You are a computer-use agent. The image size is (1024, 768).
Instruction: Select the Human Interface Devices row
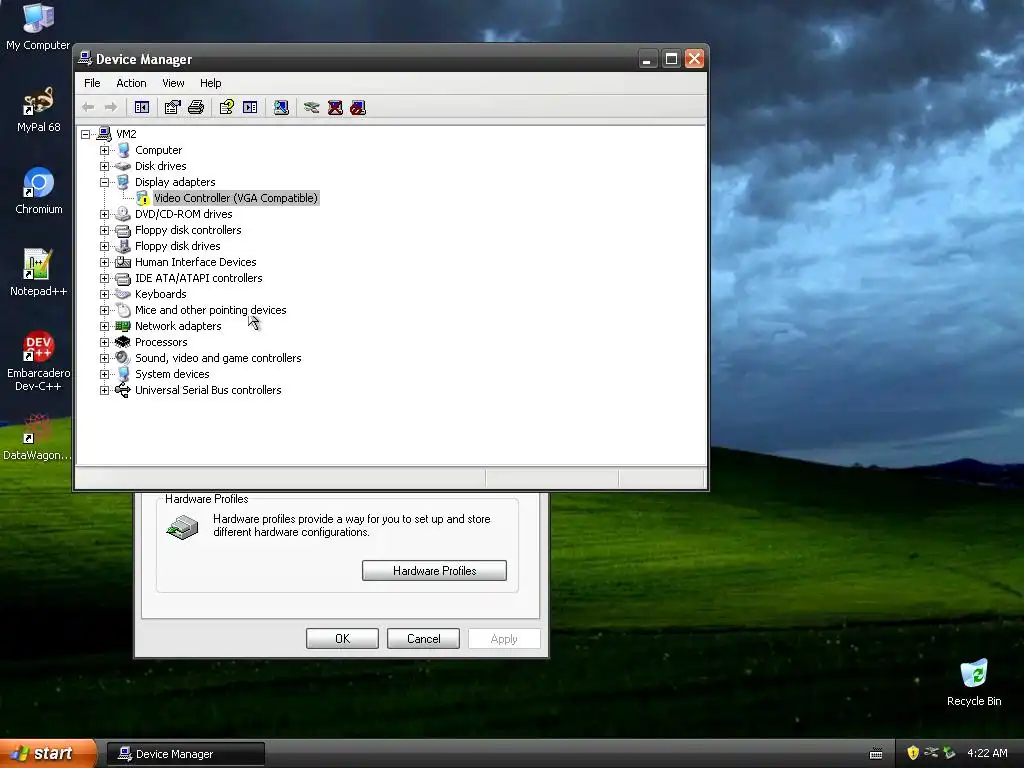(x=195, y=262)
